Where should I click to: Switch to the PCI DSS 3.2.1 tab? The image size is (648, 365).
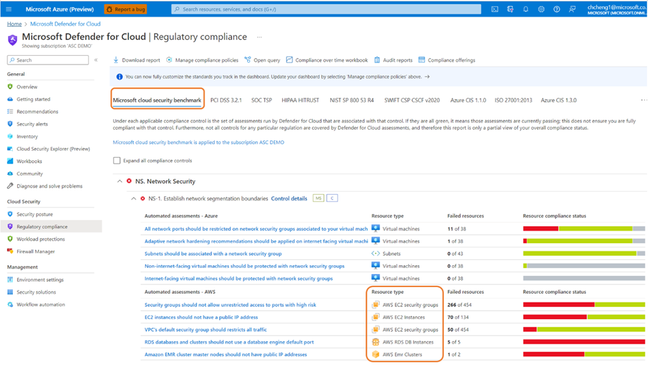226,100
